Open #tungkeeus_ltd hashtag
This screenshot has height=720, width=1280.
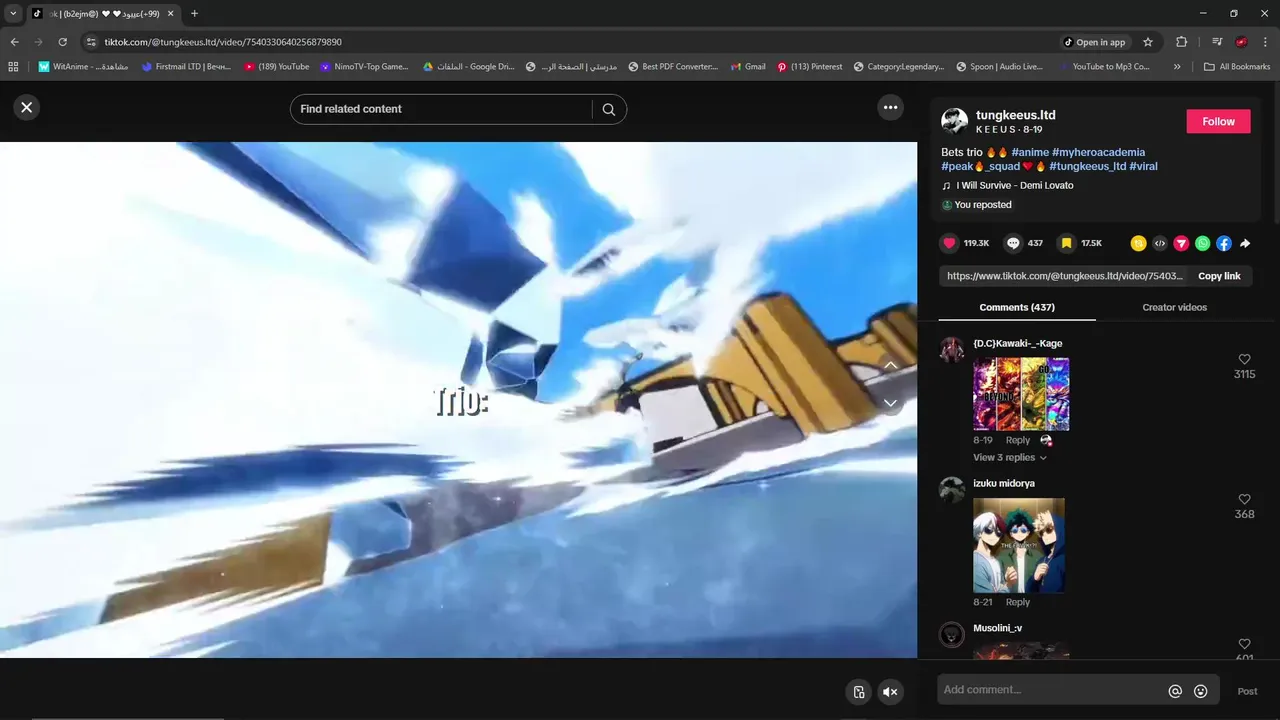tap(1087, 166)
